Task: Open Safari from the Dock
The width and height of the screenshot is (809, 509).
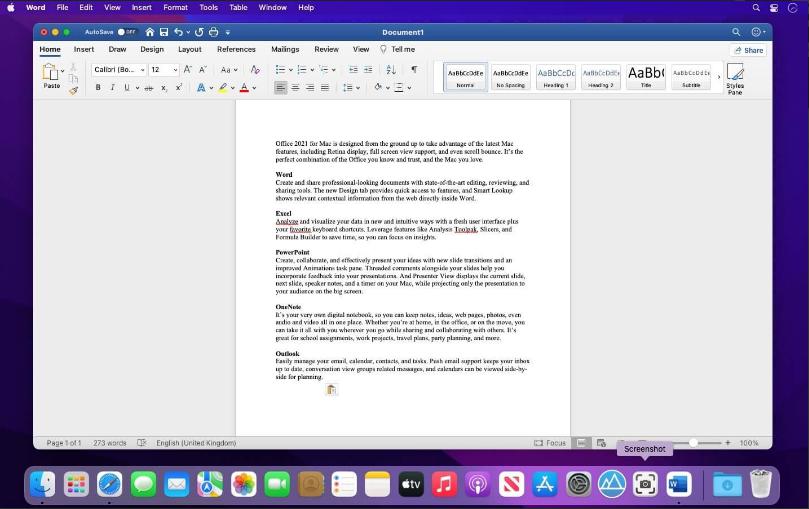Action: (x=109, y=484)
